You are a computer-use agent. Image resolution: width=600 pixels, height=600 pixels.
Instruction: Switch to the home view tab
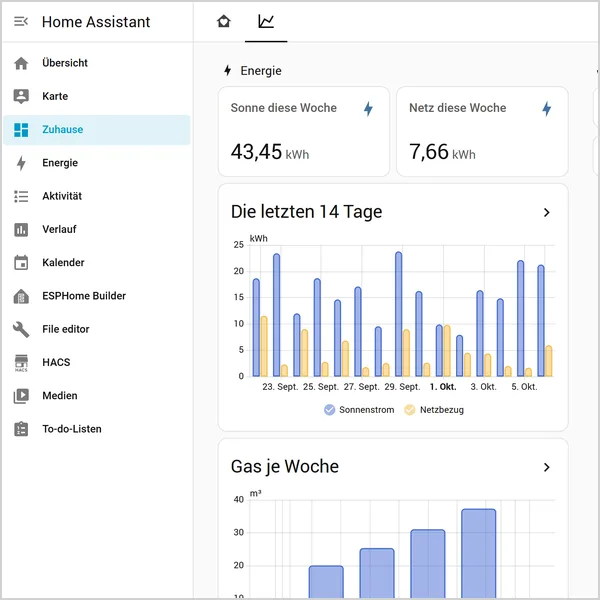[x=224, y=21]
